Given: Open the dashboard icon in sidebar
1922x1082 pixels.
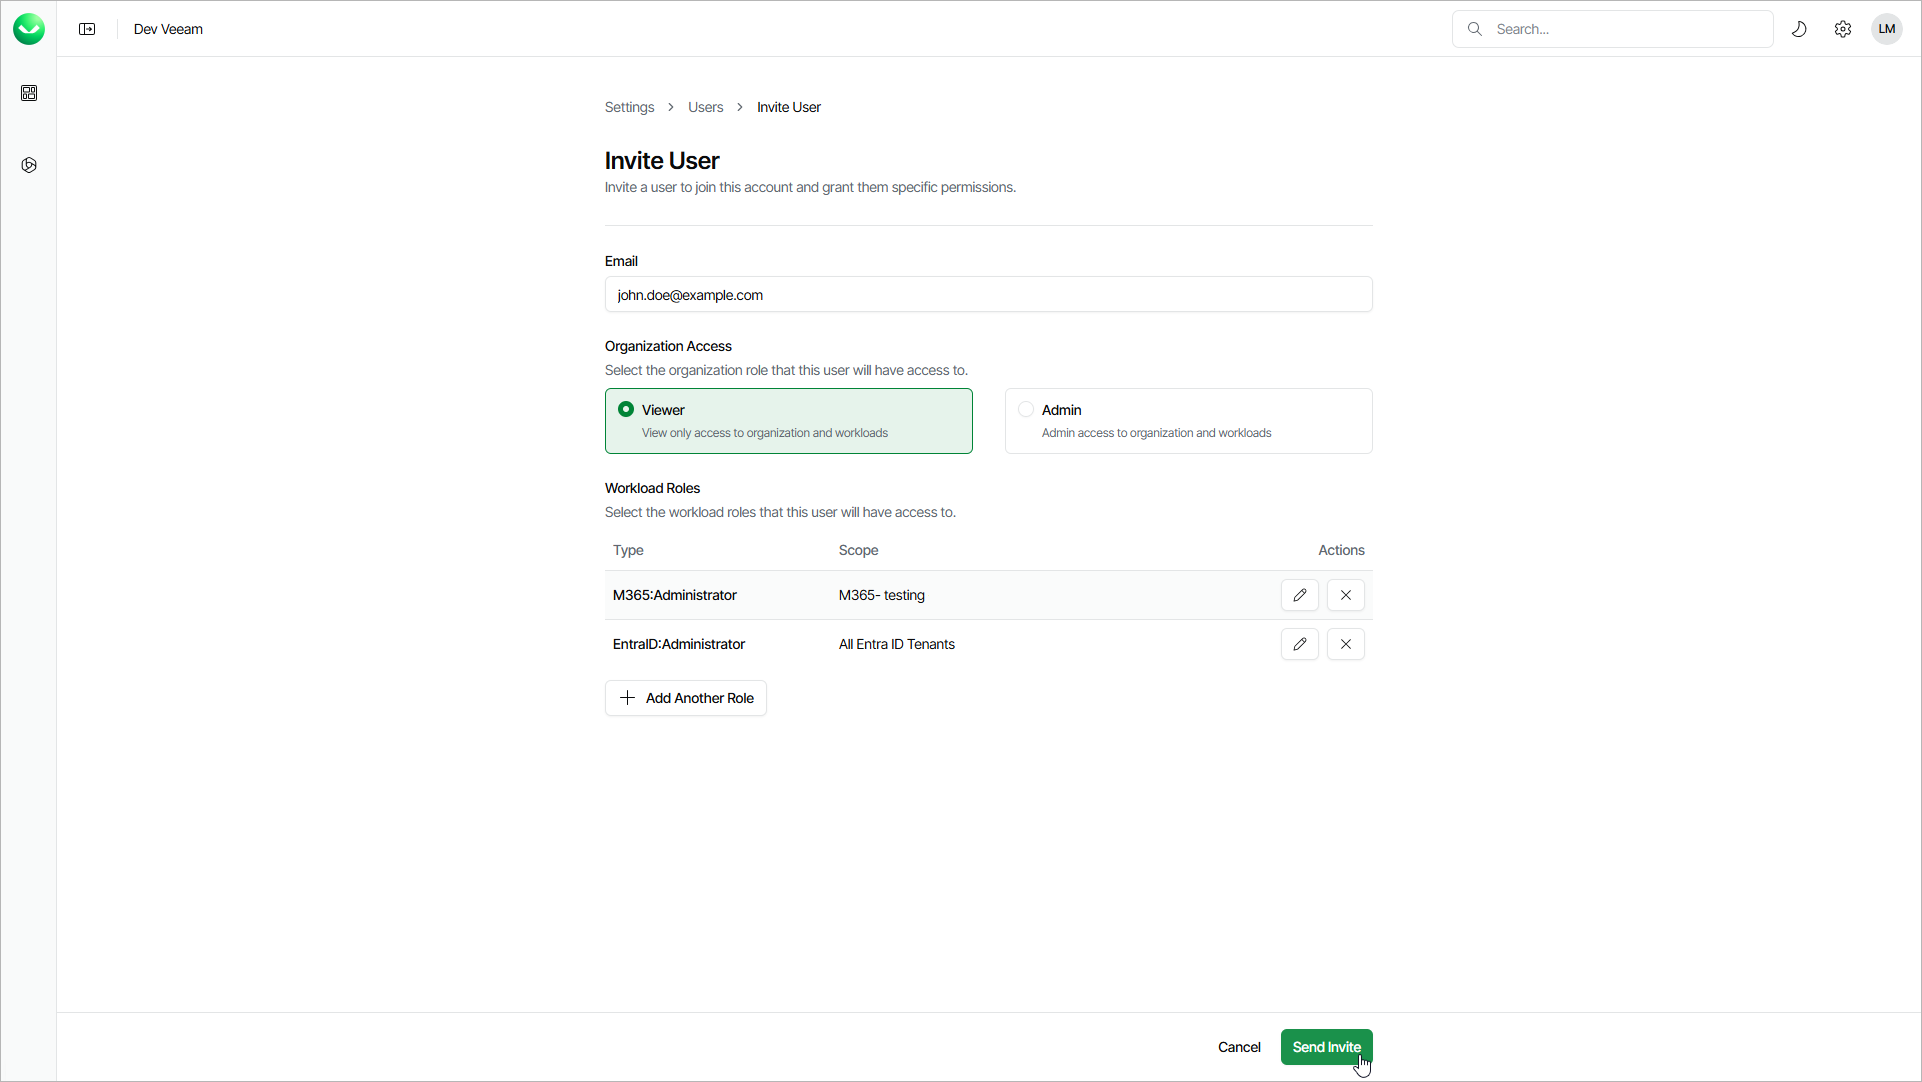Looking at the screenshot, I should [x=29, y=93].
